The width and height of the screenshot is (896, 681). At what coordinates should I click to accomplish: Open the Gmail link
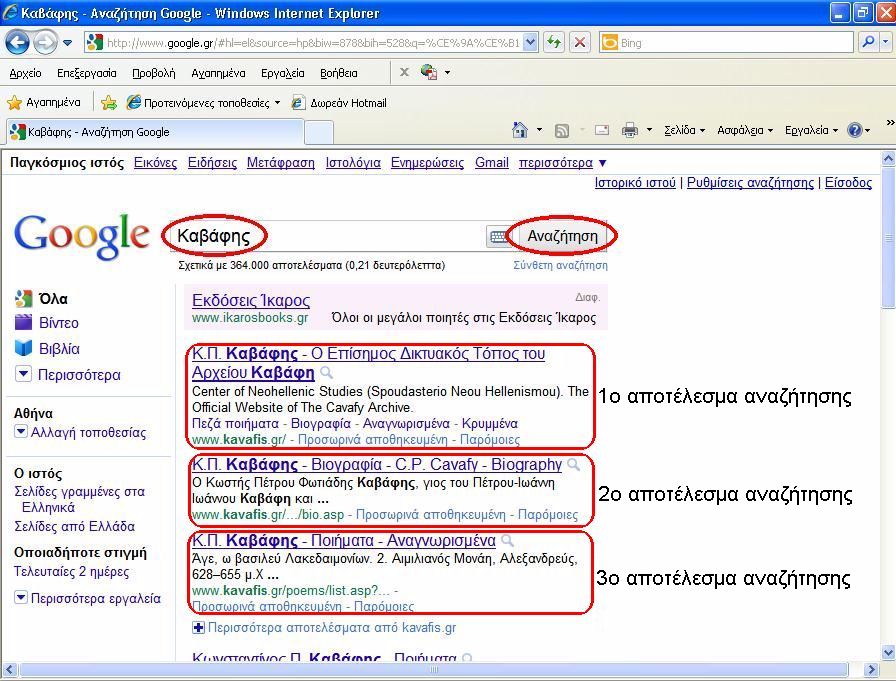pyautogui.click(x=491, y=163)
